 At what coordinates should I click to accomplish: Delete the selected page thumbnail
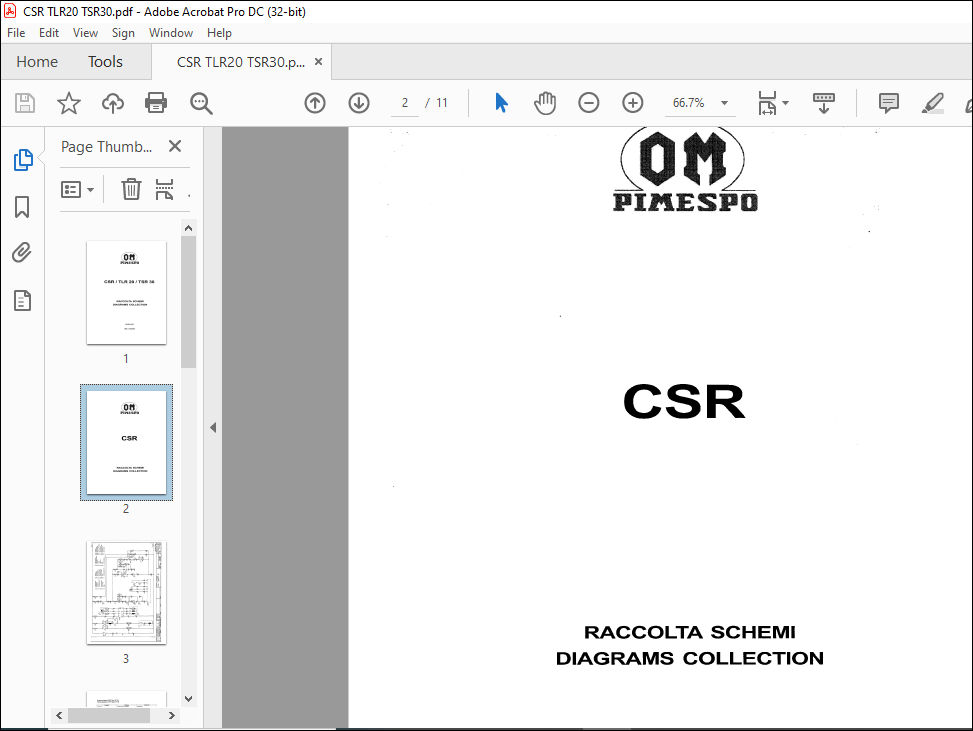pos(131,189)
